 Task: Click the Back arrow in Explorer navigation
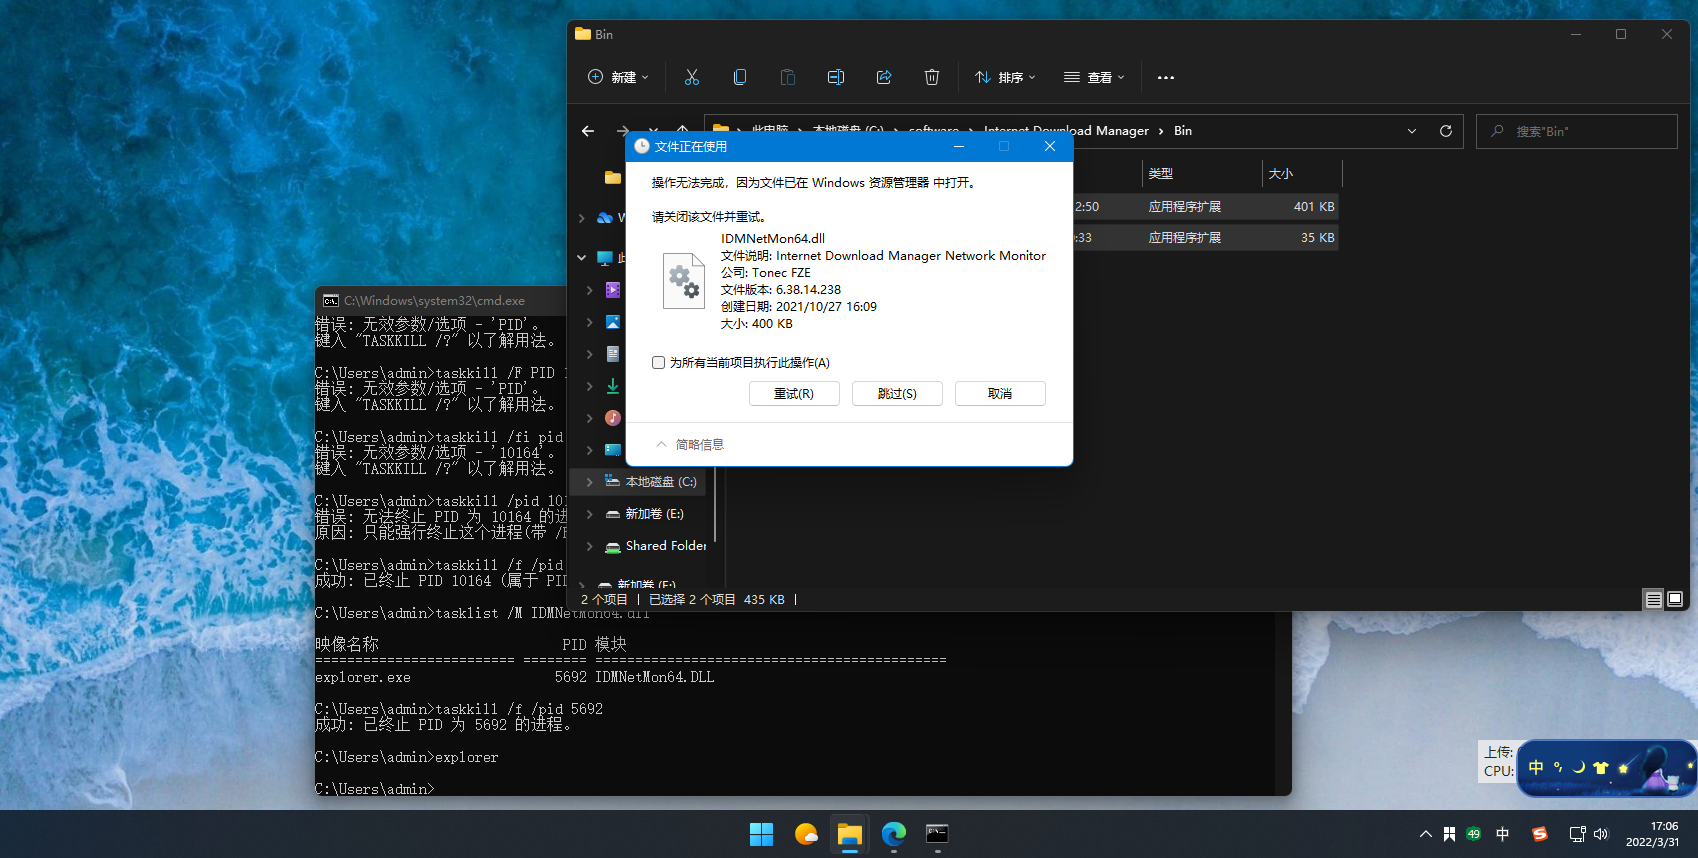(x=588, y=131)
